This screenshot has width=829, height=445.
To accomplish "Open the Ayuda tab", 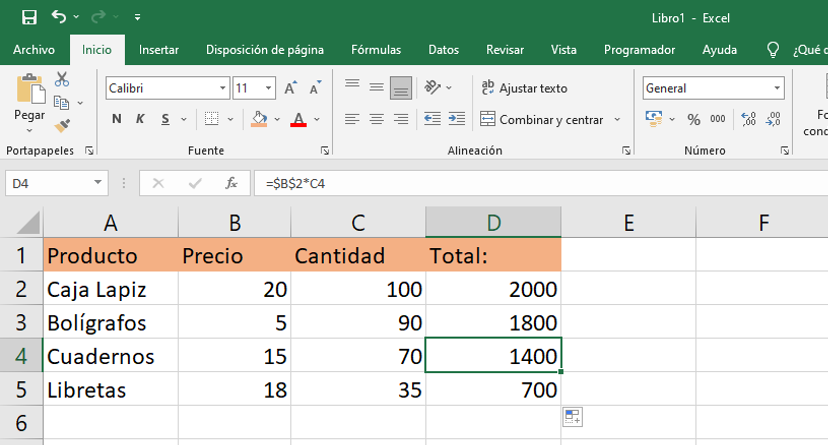I will coord(720,50).
